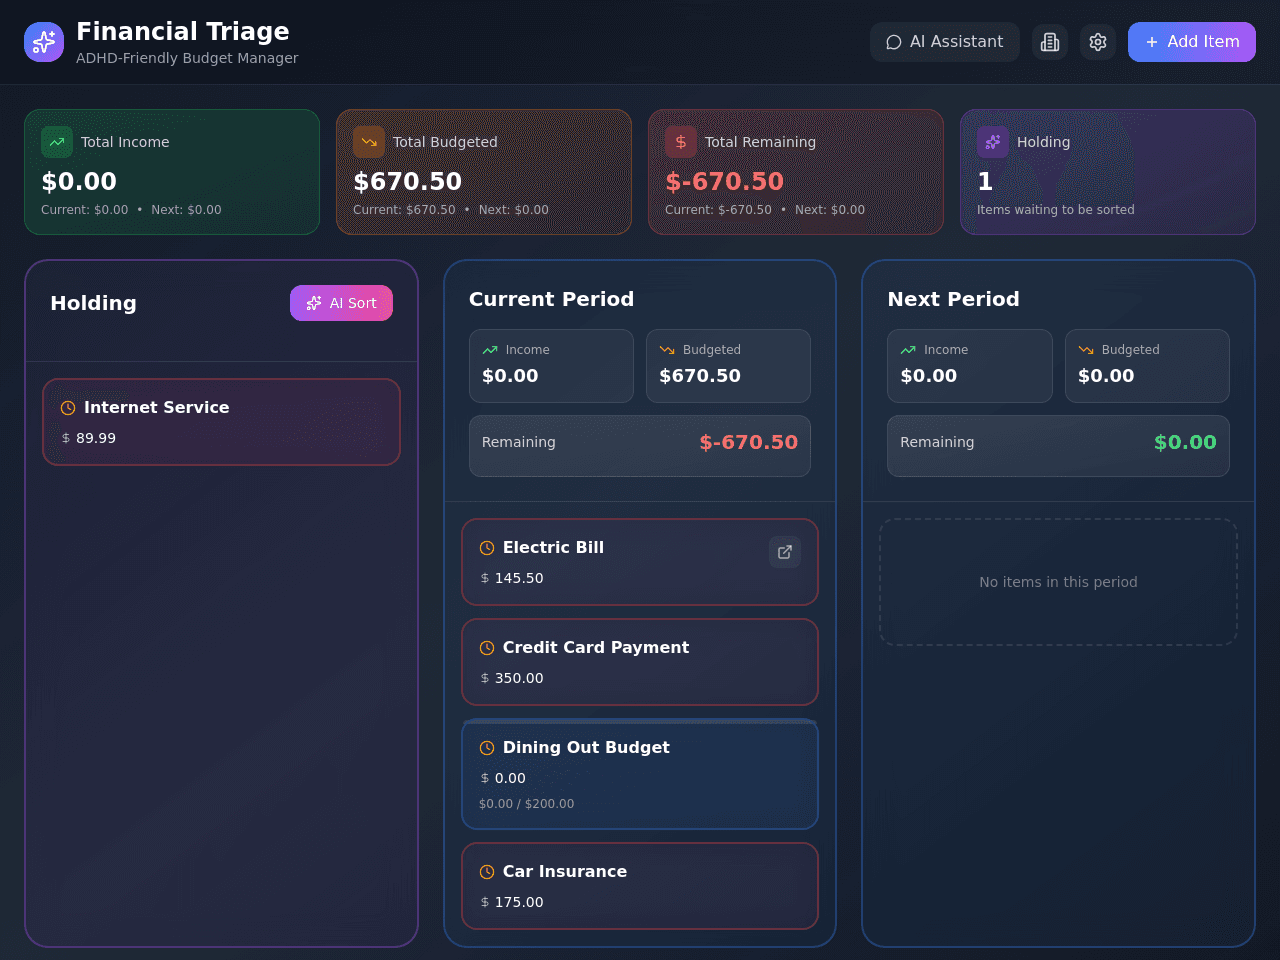Click the Add Item button
This screenshot has width=1280, height=960.
[1192, 42]
